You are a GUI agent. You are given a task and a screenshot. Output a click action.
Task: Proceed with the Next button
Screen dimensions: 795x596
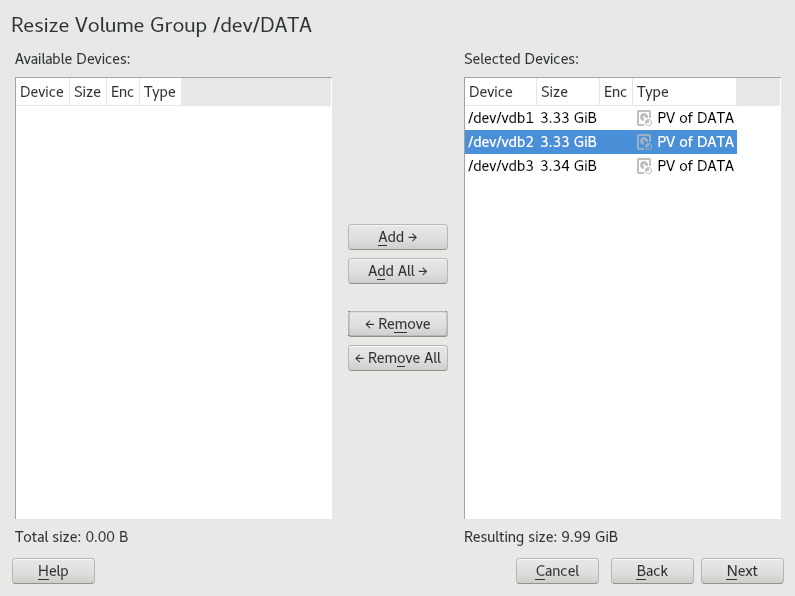click(x=742, y=571)
